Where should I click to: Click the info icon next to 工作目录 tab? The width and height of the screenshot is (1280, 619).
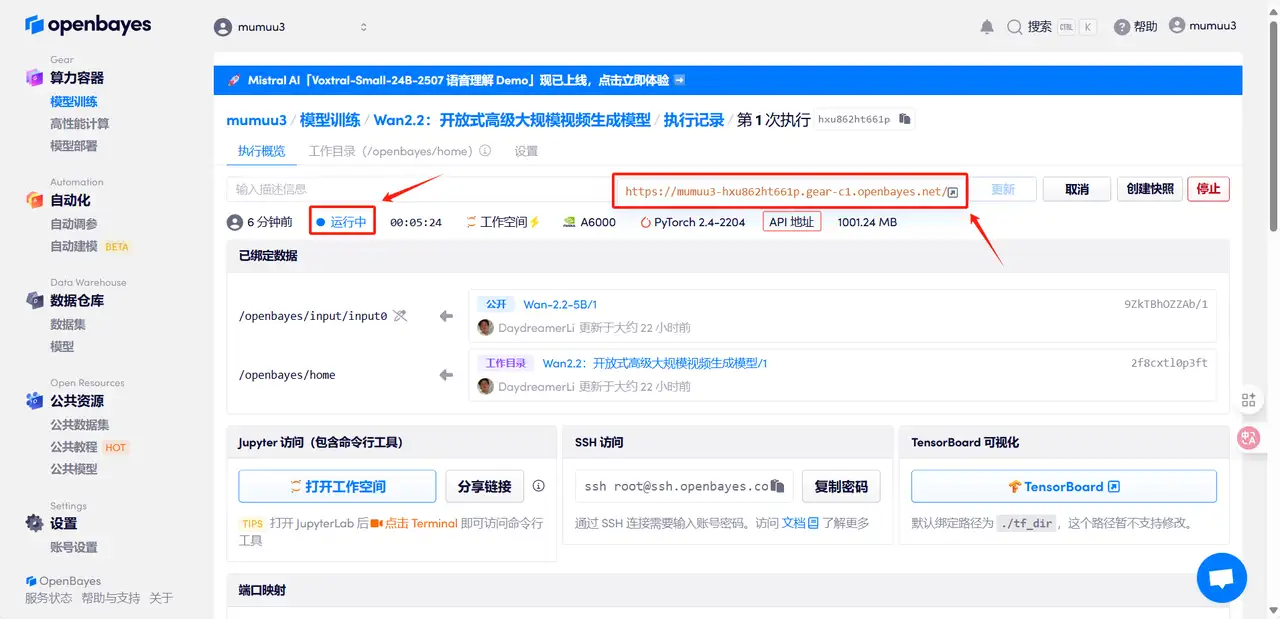coord(485,151)
